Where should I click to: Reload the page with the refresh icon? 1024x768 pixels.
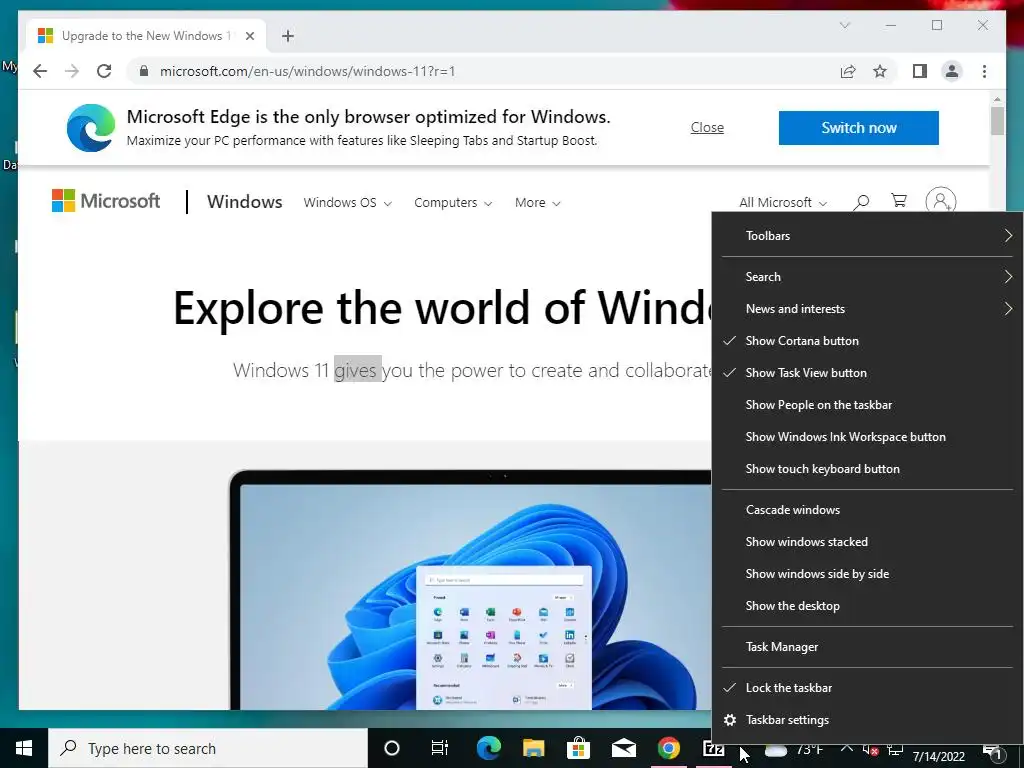[104, 71]
